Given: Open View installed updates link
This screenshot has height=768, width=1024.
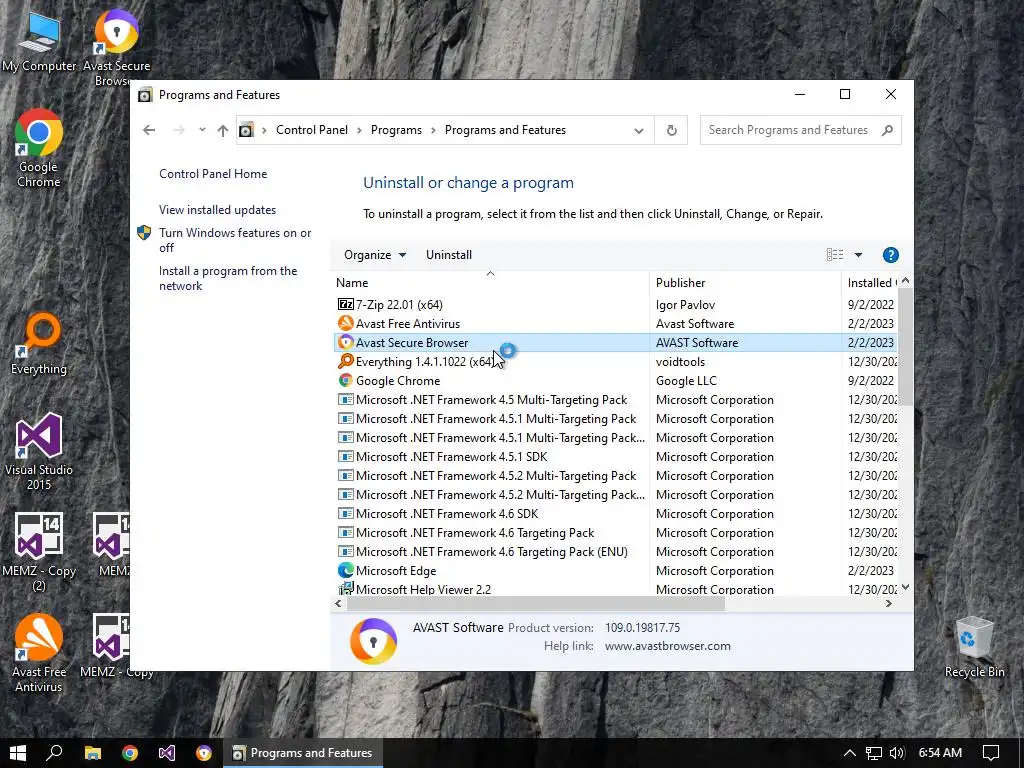Looking at the screenshot, I should click(x=217, y=210).
